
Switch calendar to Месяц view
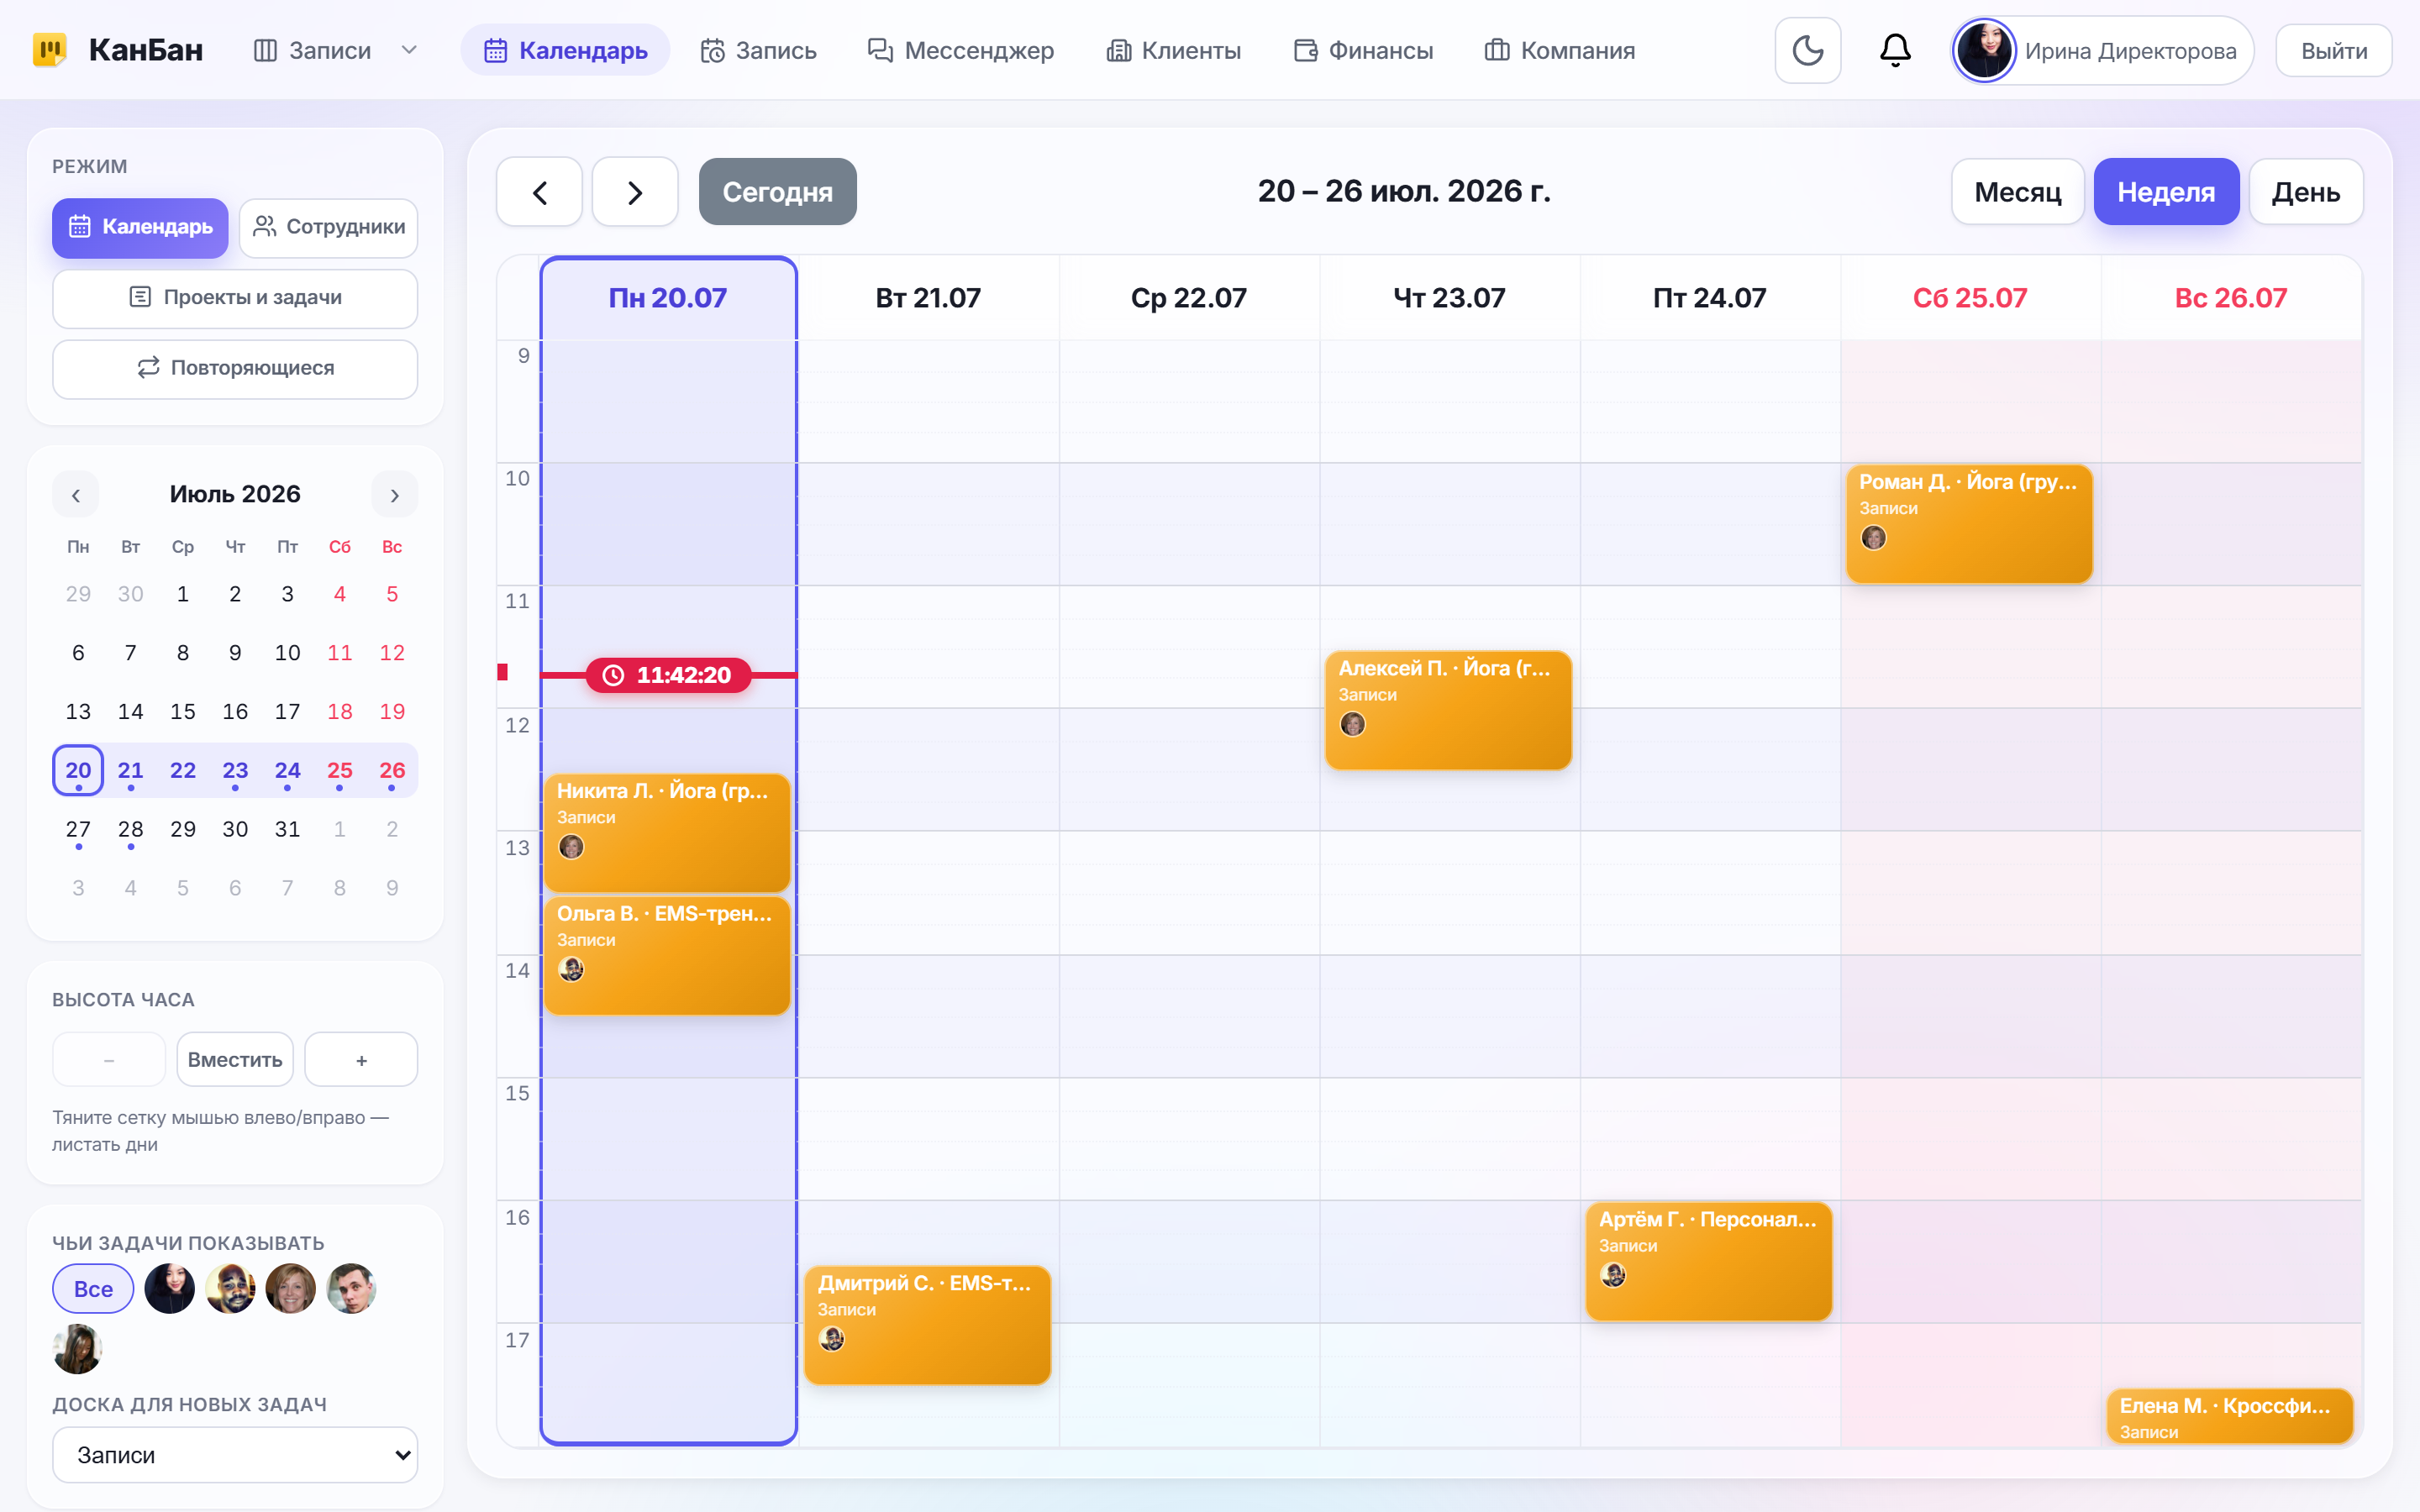coord(2017,191)
